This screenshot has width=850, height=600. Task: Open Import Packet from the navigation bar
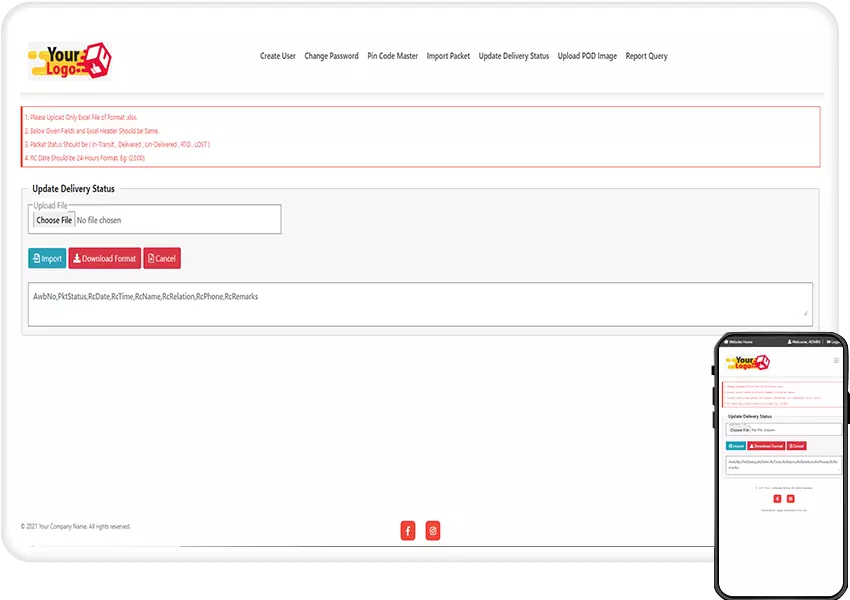click(x=448, y=56)
